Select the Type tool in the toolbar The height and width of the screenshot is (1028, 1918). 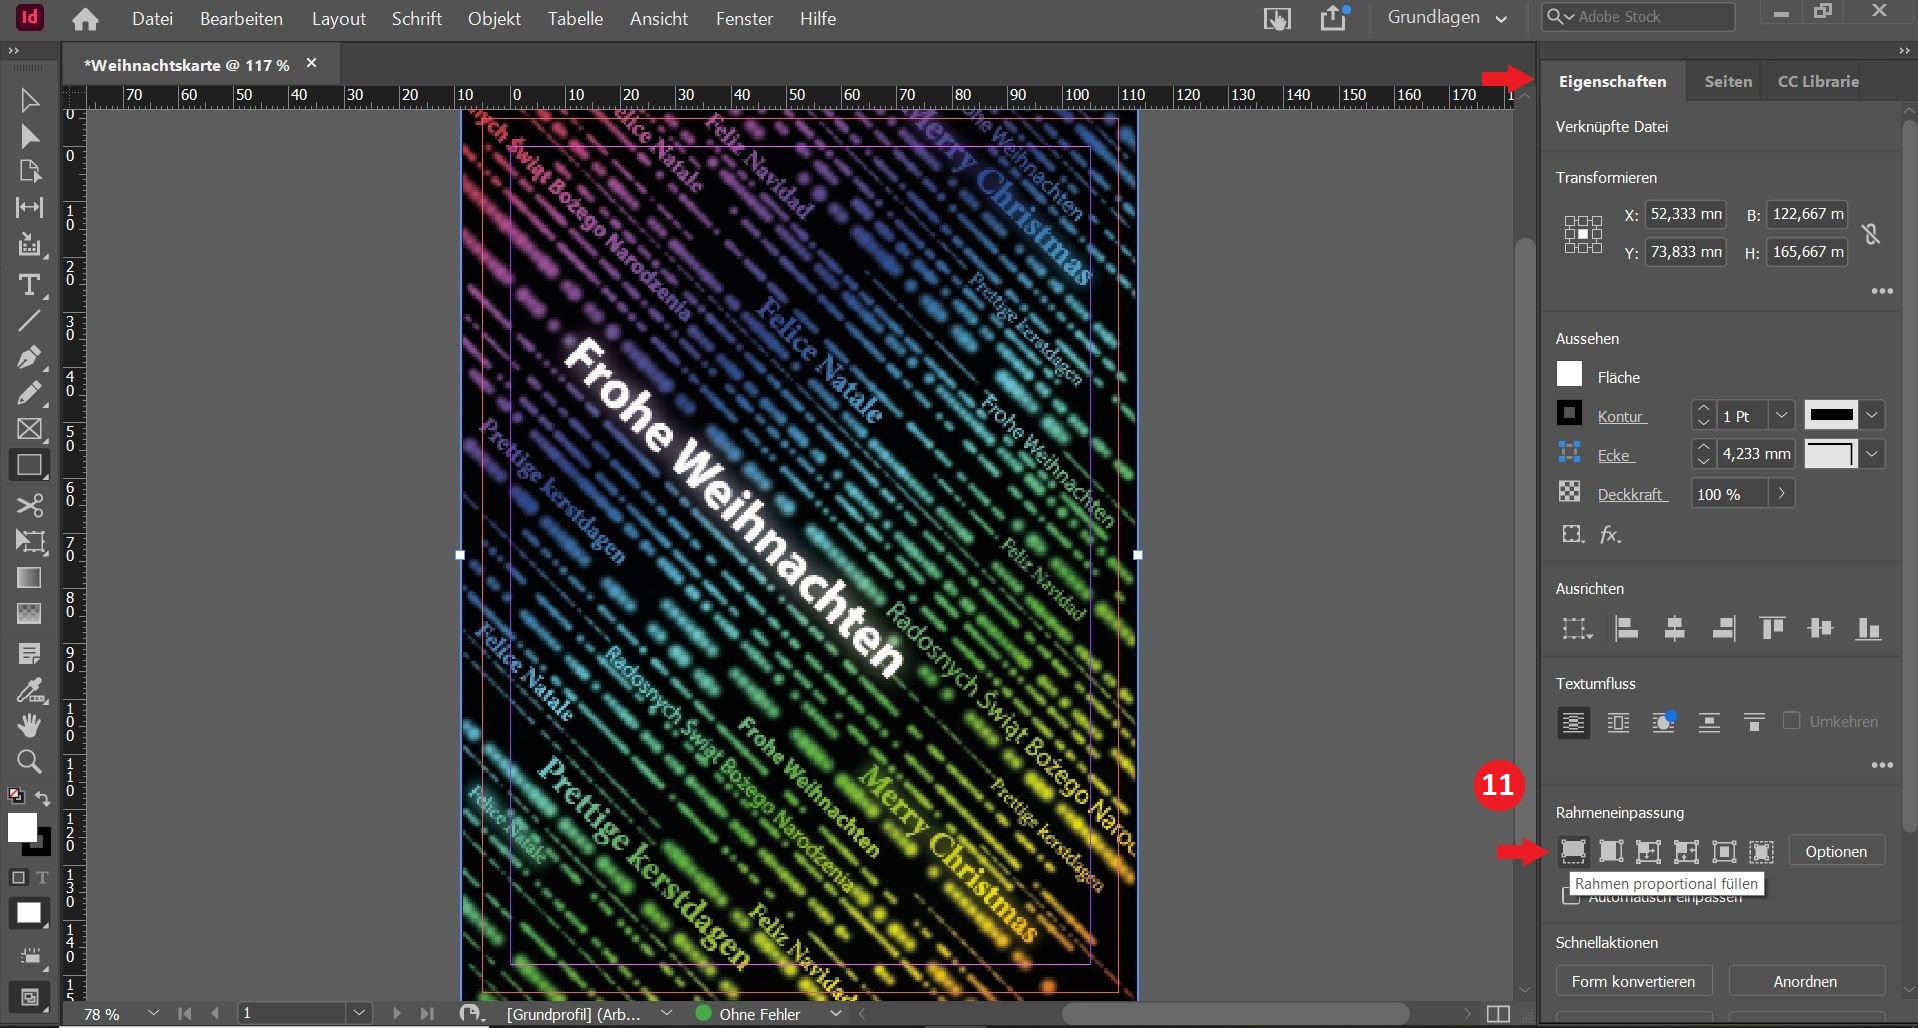pos(29,285)
